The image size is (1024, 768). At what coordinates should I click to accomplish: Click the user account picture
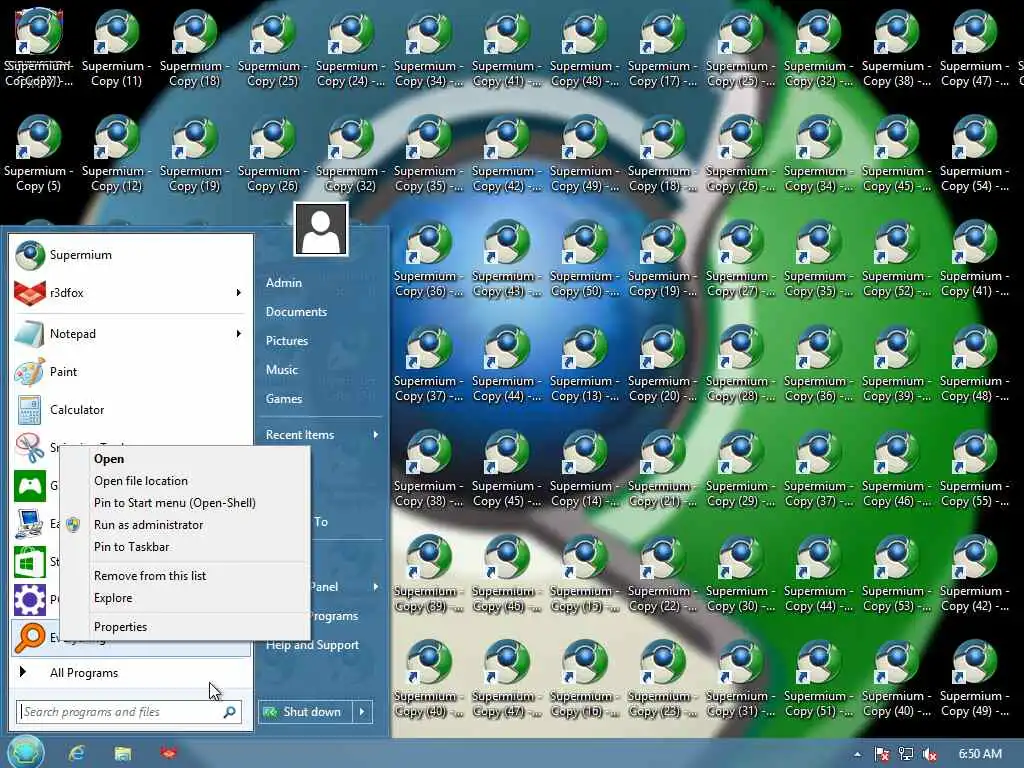(321, 229)
